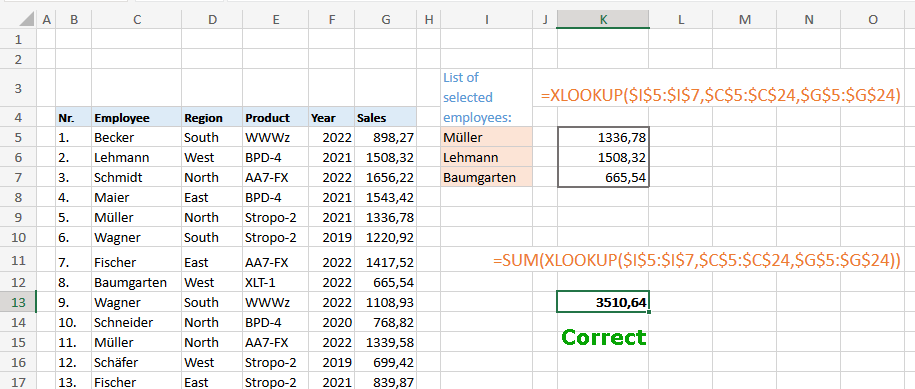Select column C header
The image size is (915, 389).
[137, 19]
